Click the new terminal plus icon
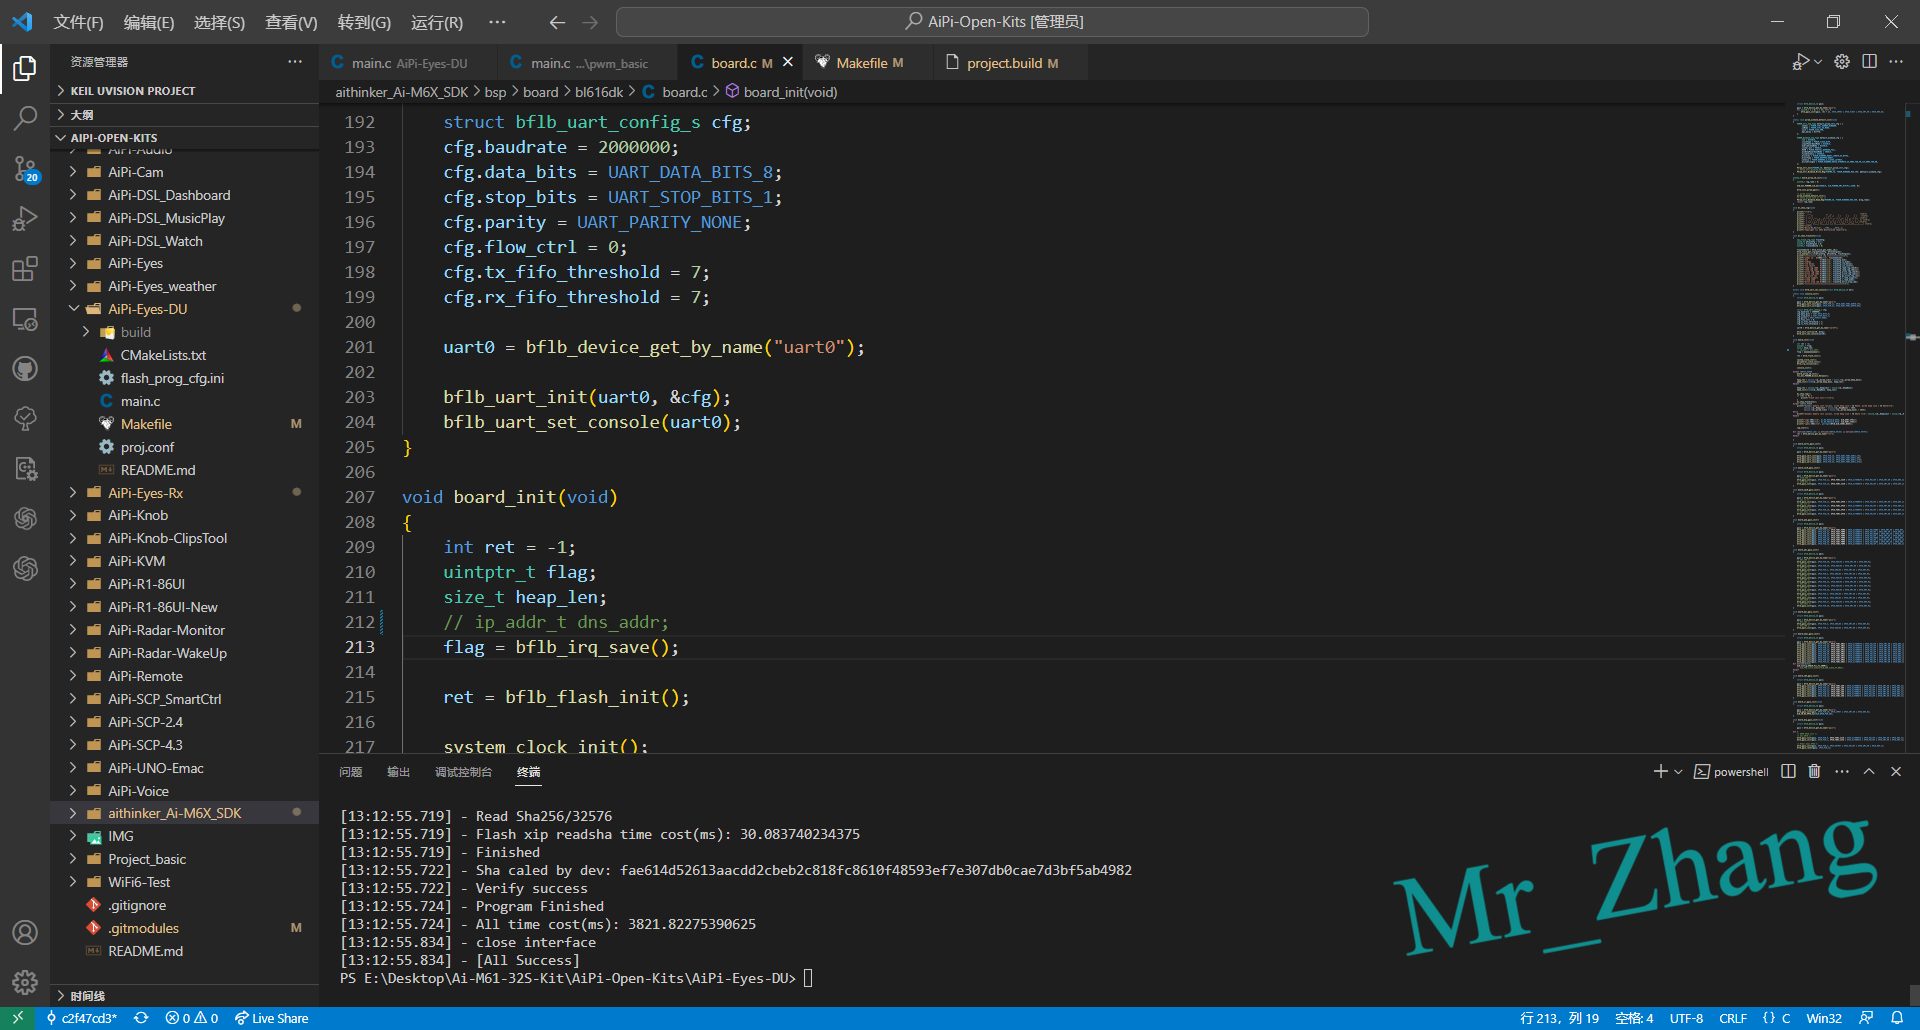 1660,771
